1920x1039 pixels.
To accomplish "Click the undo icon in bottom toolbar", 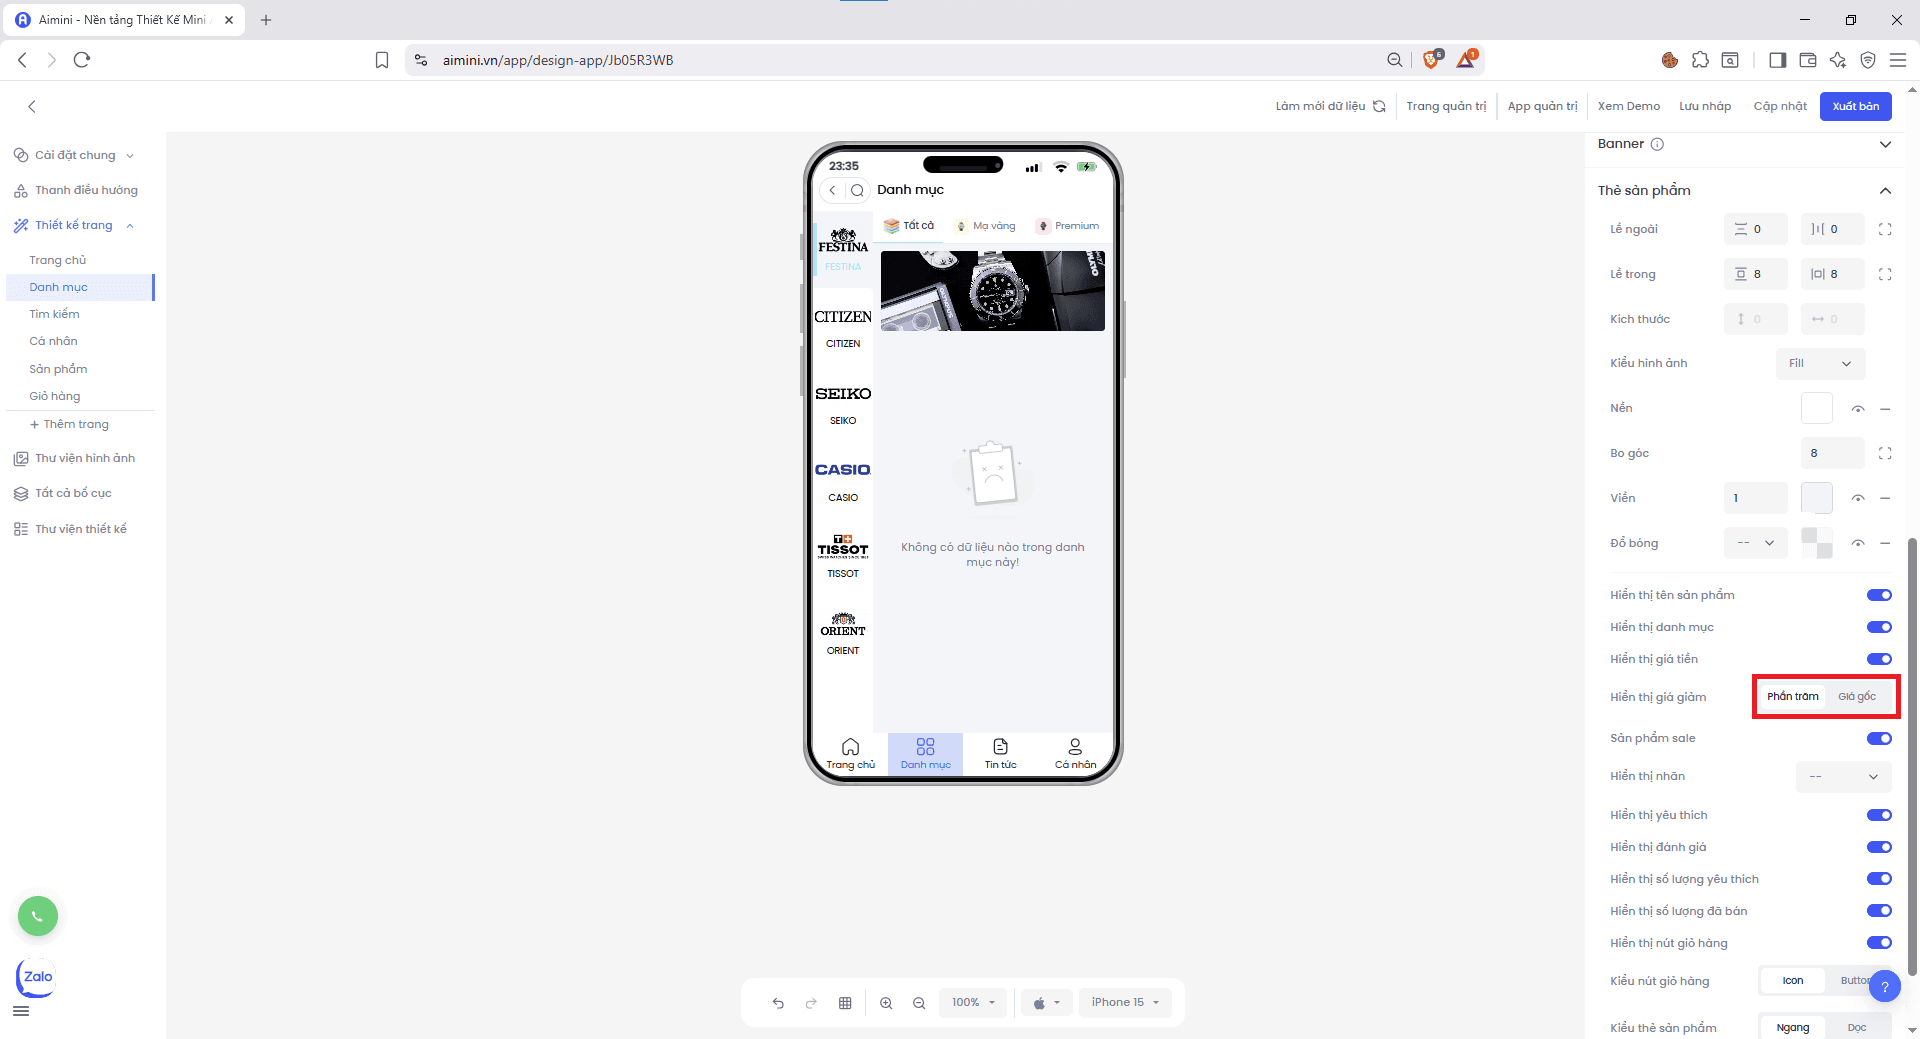I will point(778,1003).
